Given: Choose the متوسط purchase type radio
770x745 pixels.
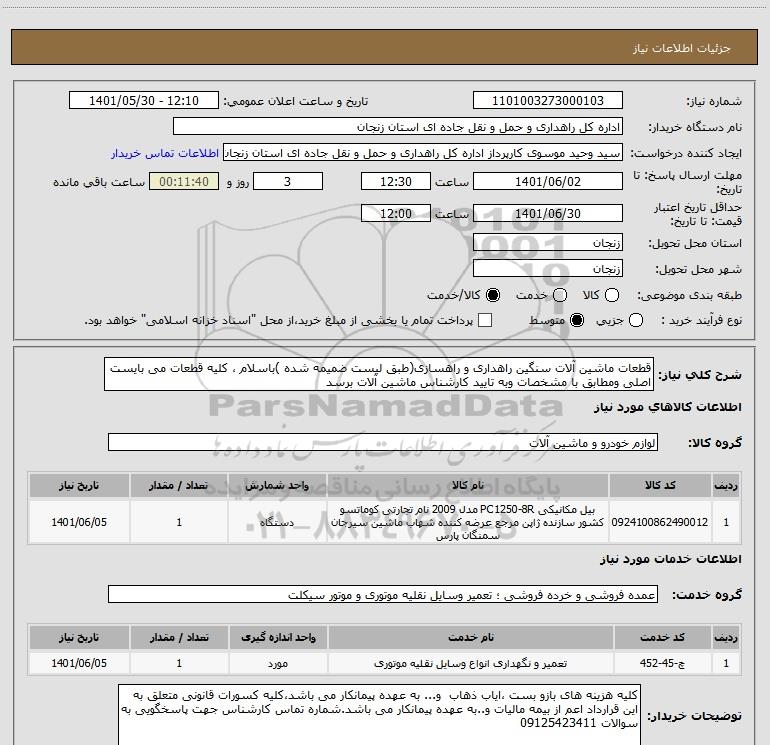Looking at the screenshot, I should 577,320.
